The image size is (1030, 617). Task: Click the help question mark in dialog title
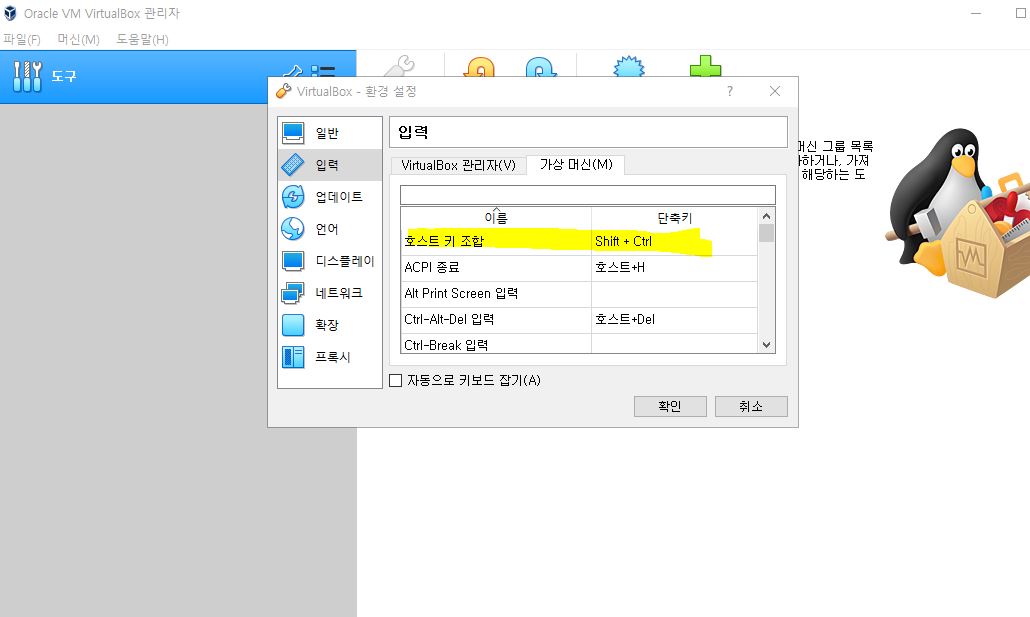click(730, 91)
